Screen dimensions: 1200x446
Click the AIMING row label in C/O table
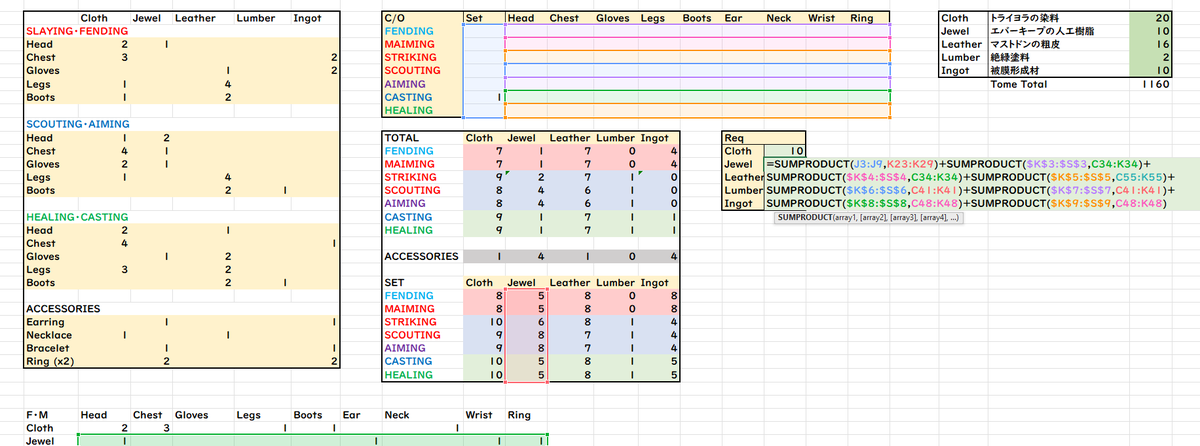404,83
